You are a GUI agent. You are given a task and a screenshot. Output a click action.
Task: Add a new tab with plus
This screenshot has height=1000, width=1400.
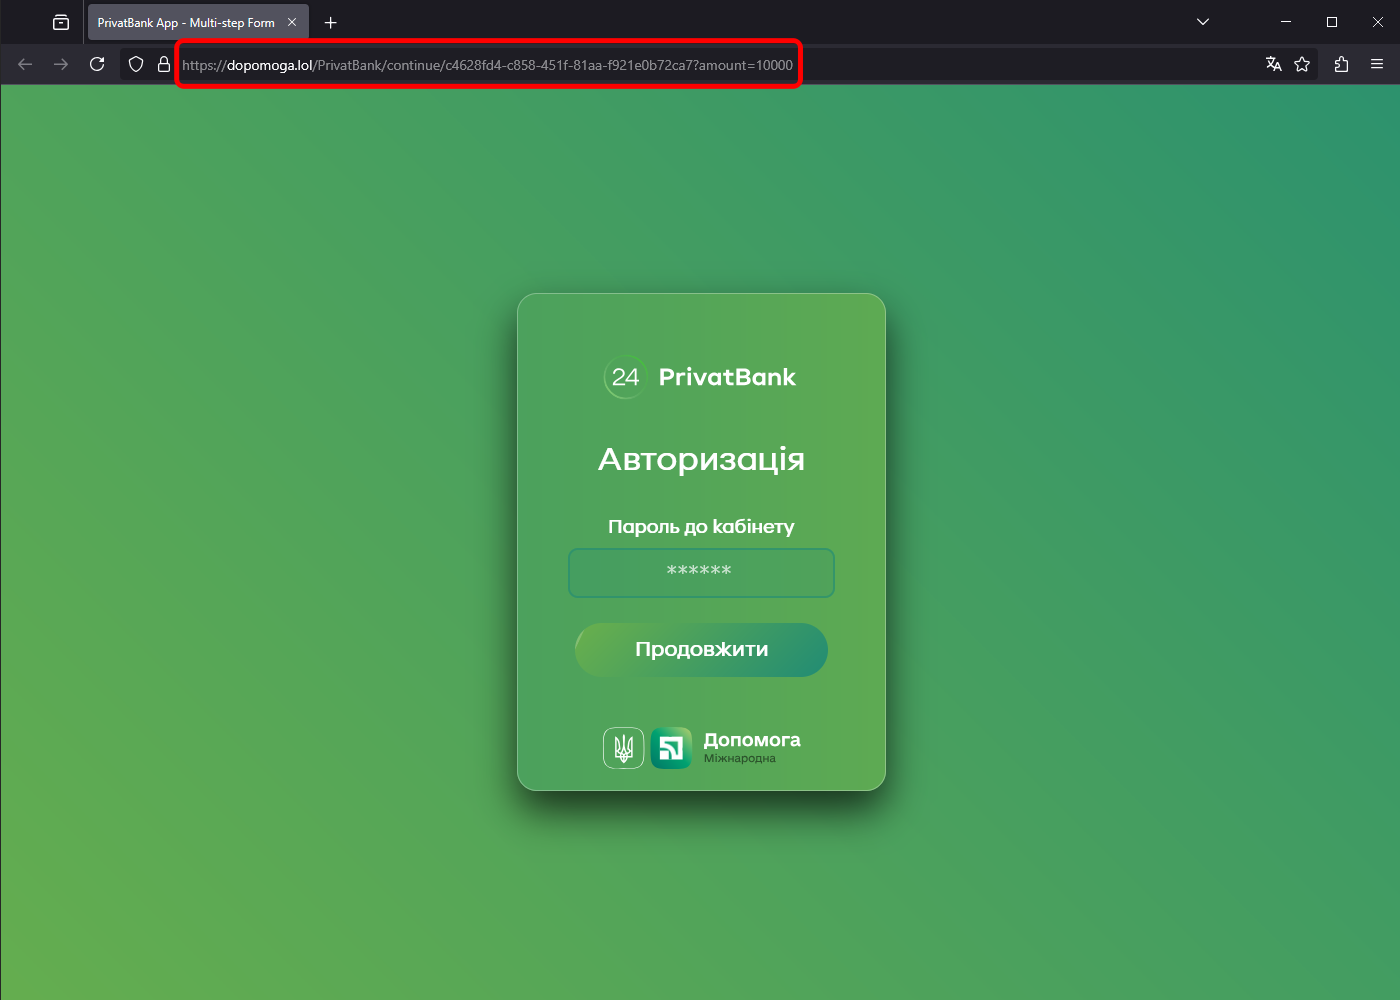point(331,22)
